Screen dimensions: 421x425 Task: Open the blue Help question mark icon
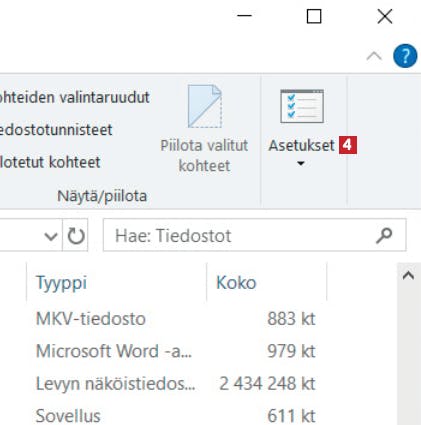click(405, 56)
